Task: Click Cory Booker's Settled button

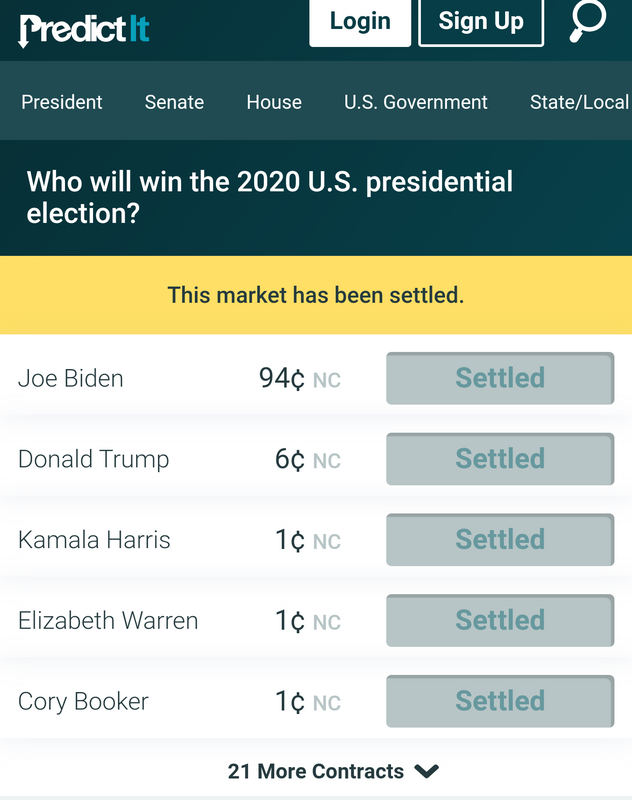Action: click(x=500, y=701)
